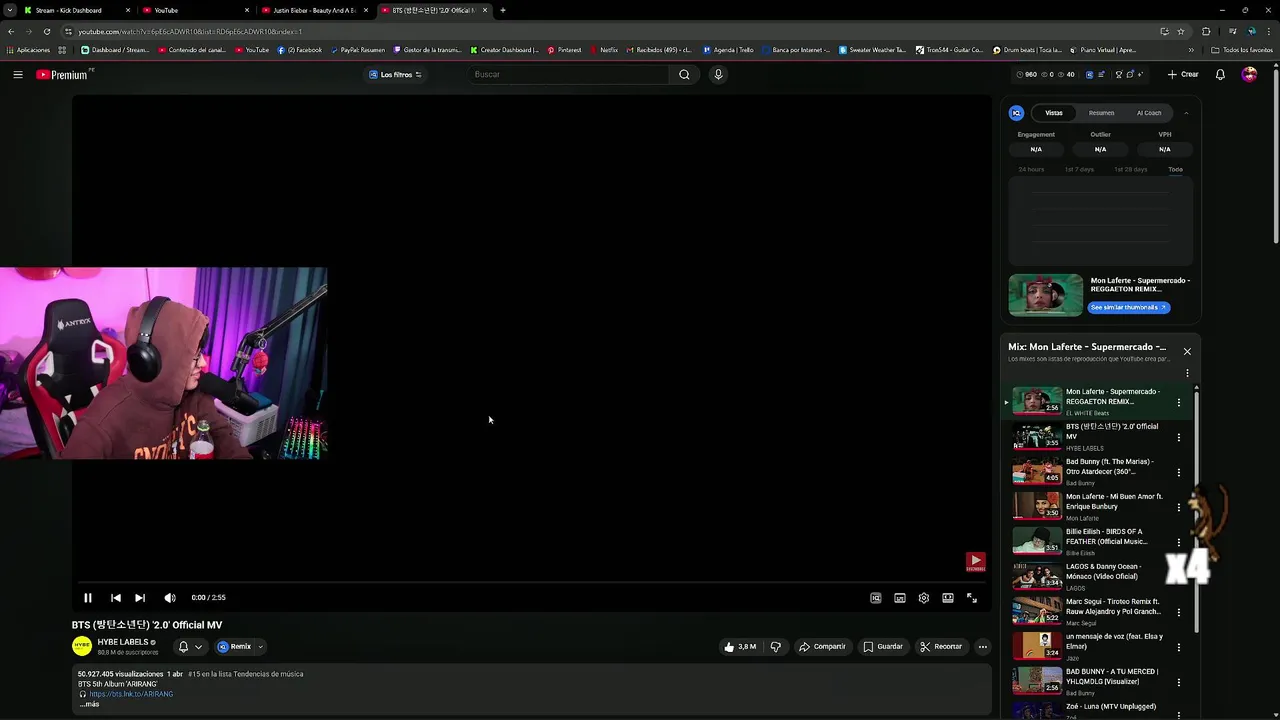
Task: Play Marc Seguí Tiroteo Remix thumbnail
Action: 1037,611
